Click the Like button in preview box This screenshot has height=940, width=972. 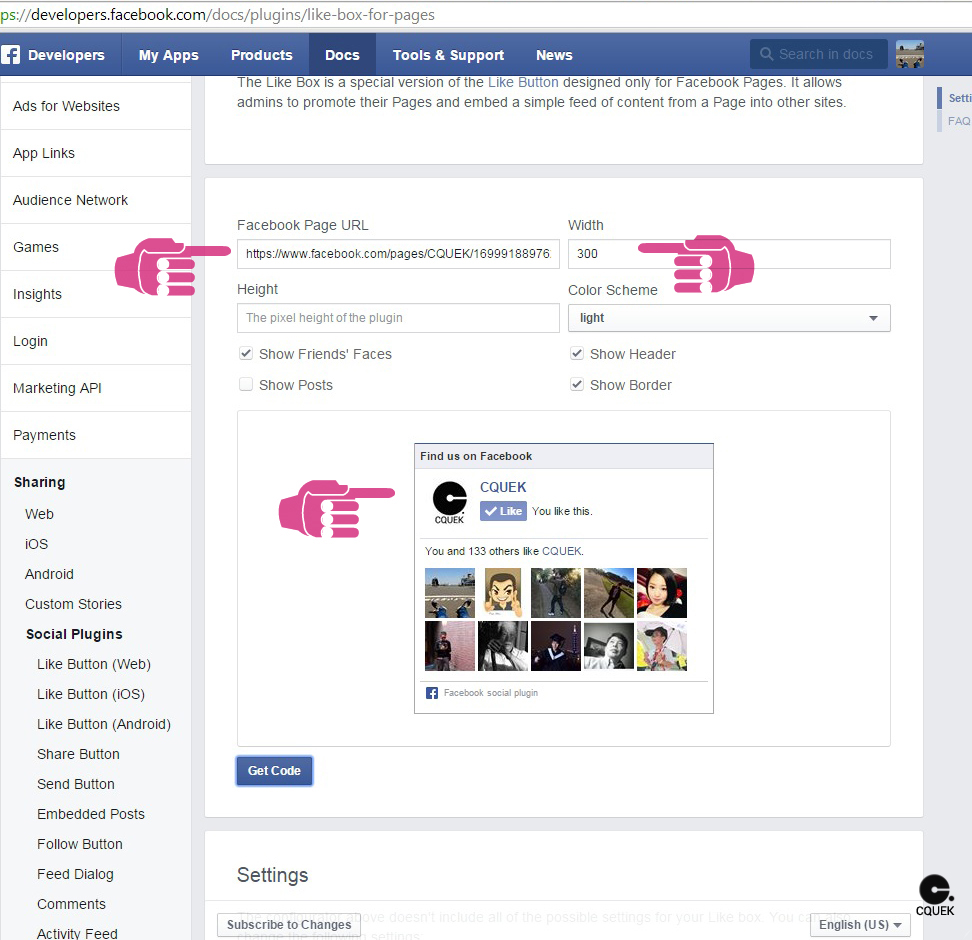(x=503, y=511)
